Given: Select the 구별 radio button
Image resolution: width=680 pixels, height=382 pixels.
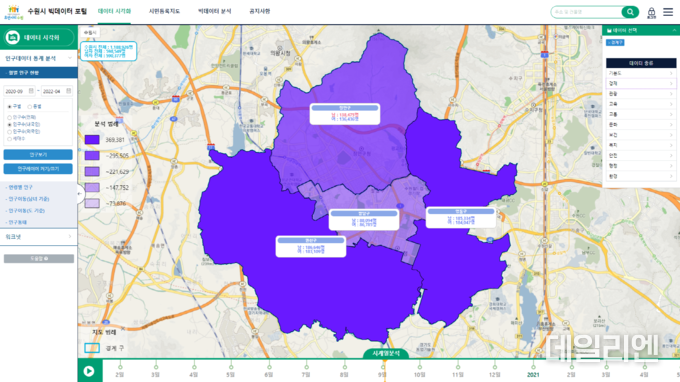Looking at the screenshot, I should [x=9, y=107].
